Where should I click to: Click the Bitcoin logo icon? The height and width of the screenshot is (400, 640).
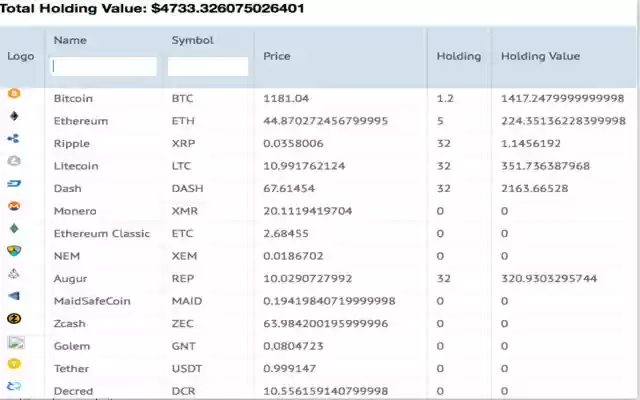click(14, 93)
